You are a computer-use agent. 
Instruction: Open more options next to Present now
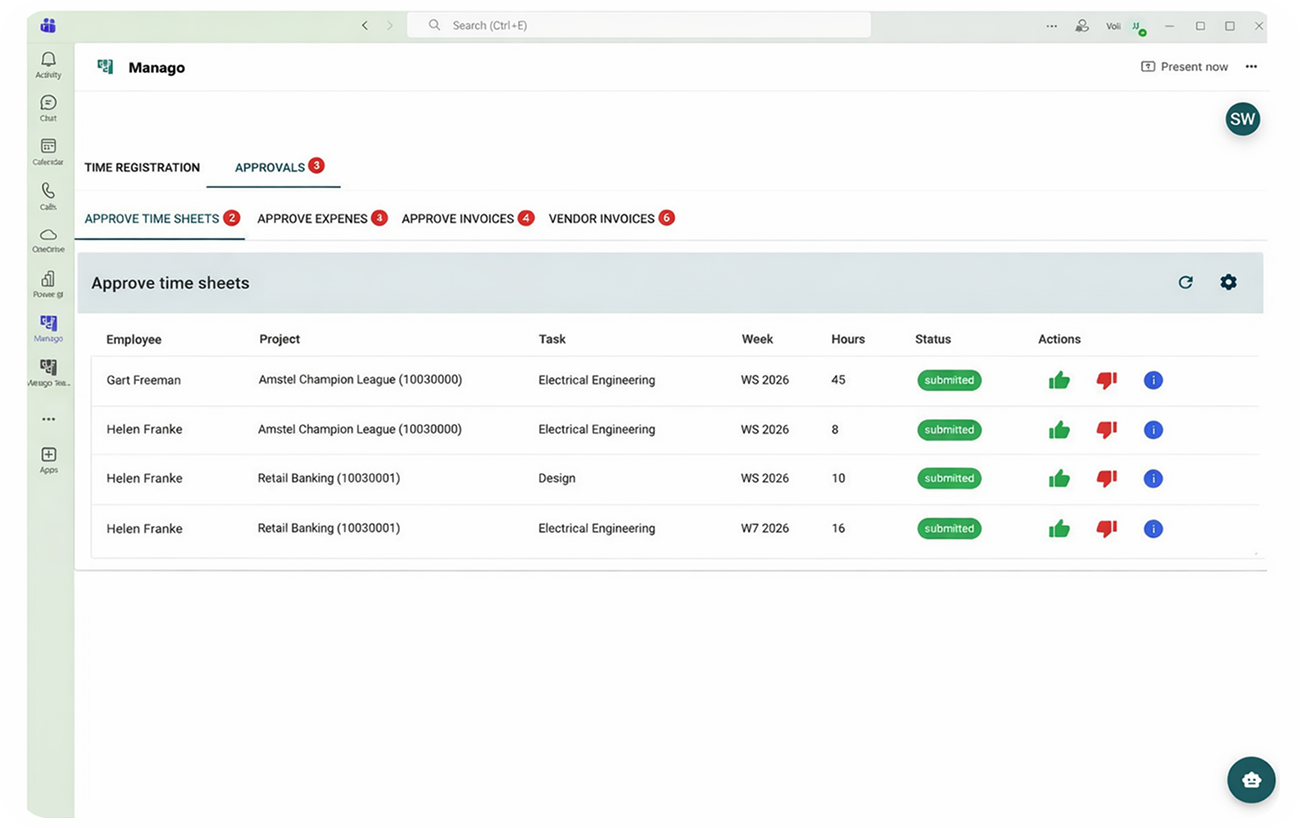[x=1251, y=67]
